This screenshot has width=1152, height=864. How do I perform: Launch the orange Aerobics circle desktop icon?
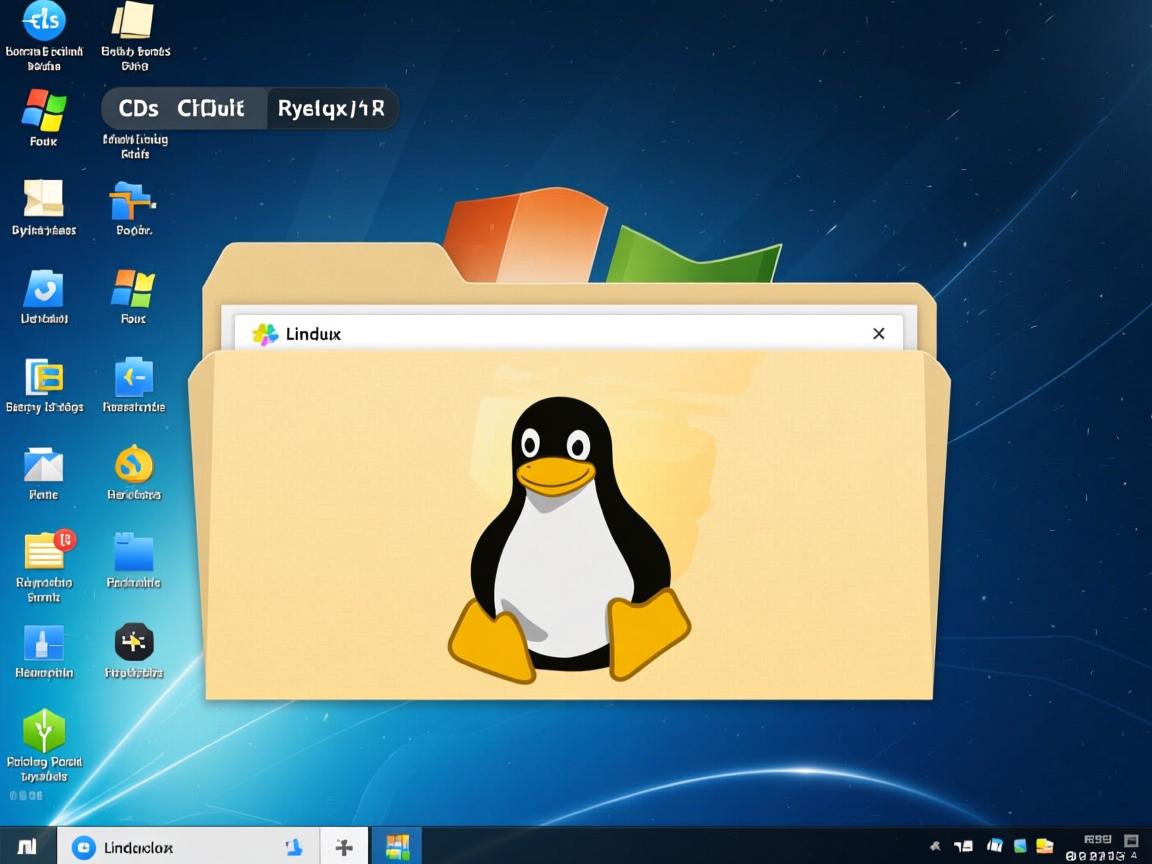(x=133, y=465)
